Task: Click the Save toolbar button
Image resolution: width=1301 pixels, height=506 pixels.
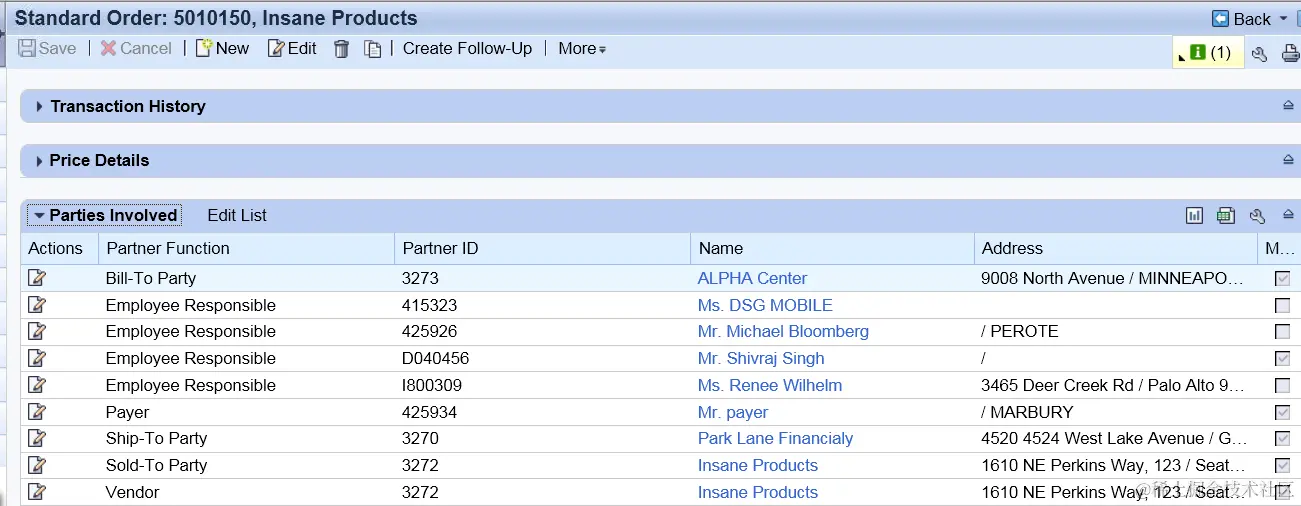Action: tap(47, 48)
